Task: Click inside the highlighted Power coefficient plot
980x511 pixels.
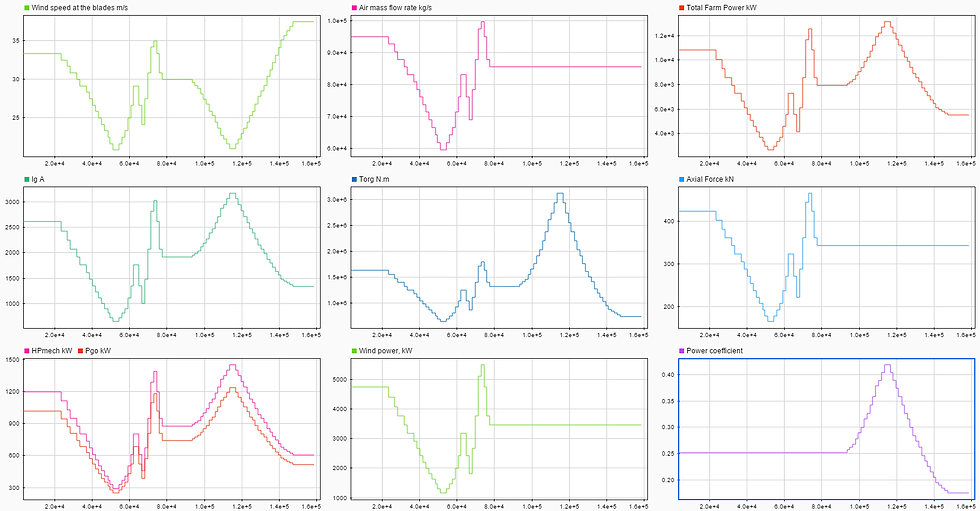Action: pyautogui.click(x=827, y=429)
